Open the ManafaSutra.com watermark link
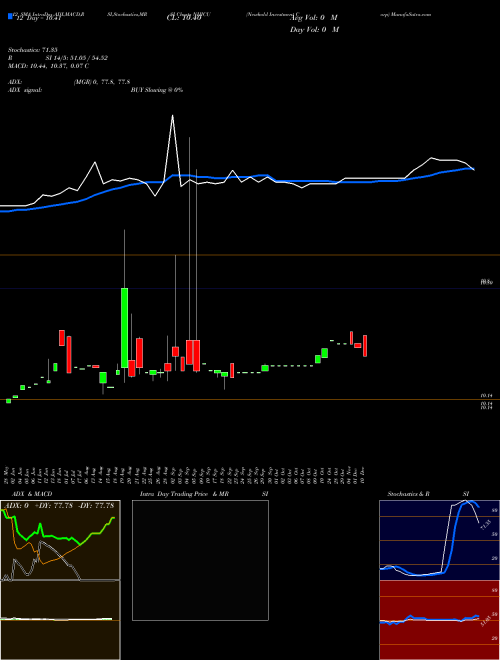The width and height of the screenshot is (500, 660). coord(411,14)
